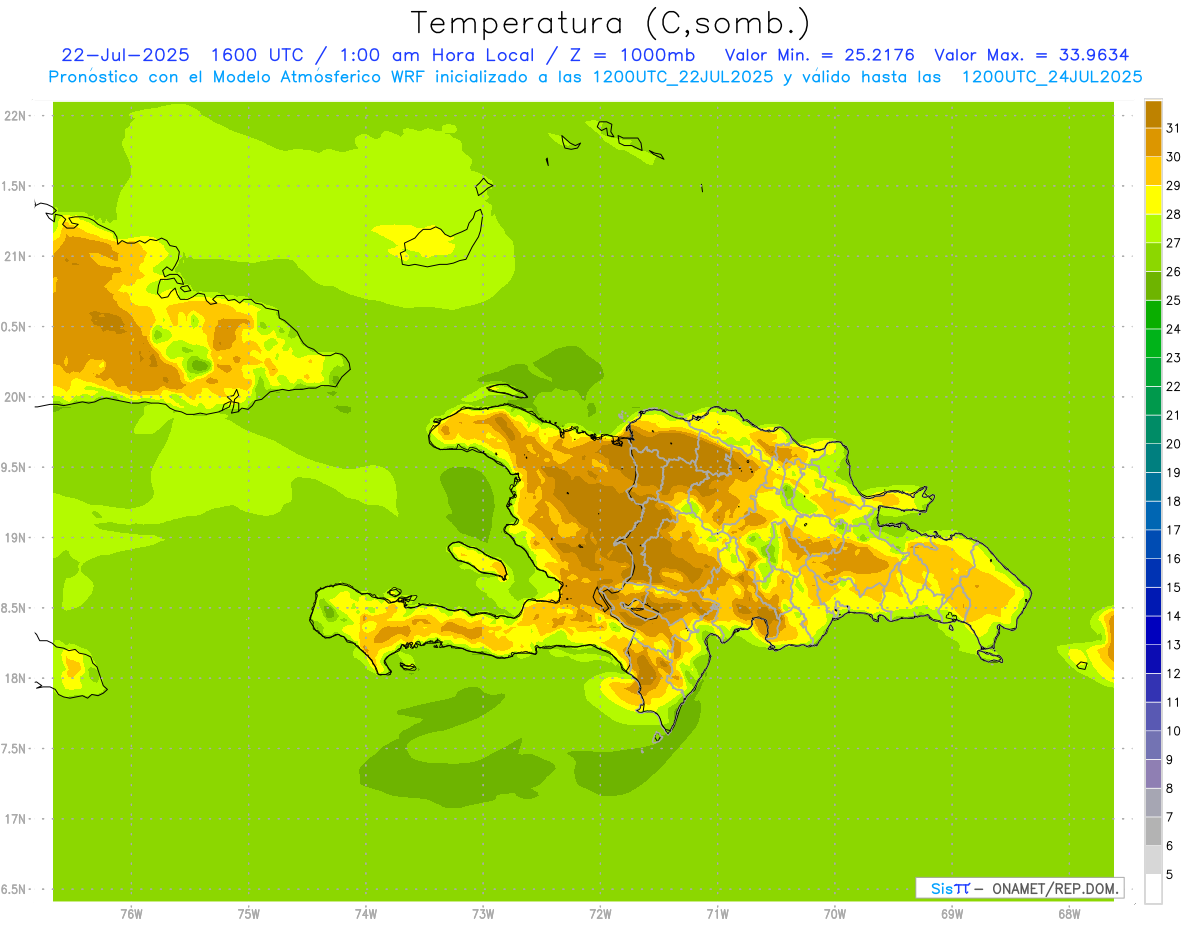Click the '20N' latitude axis label
The image size is (1200, 927).
tap(14, 397)
